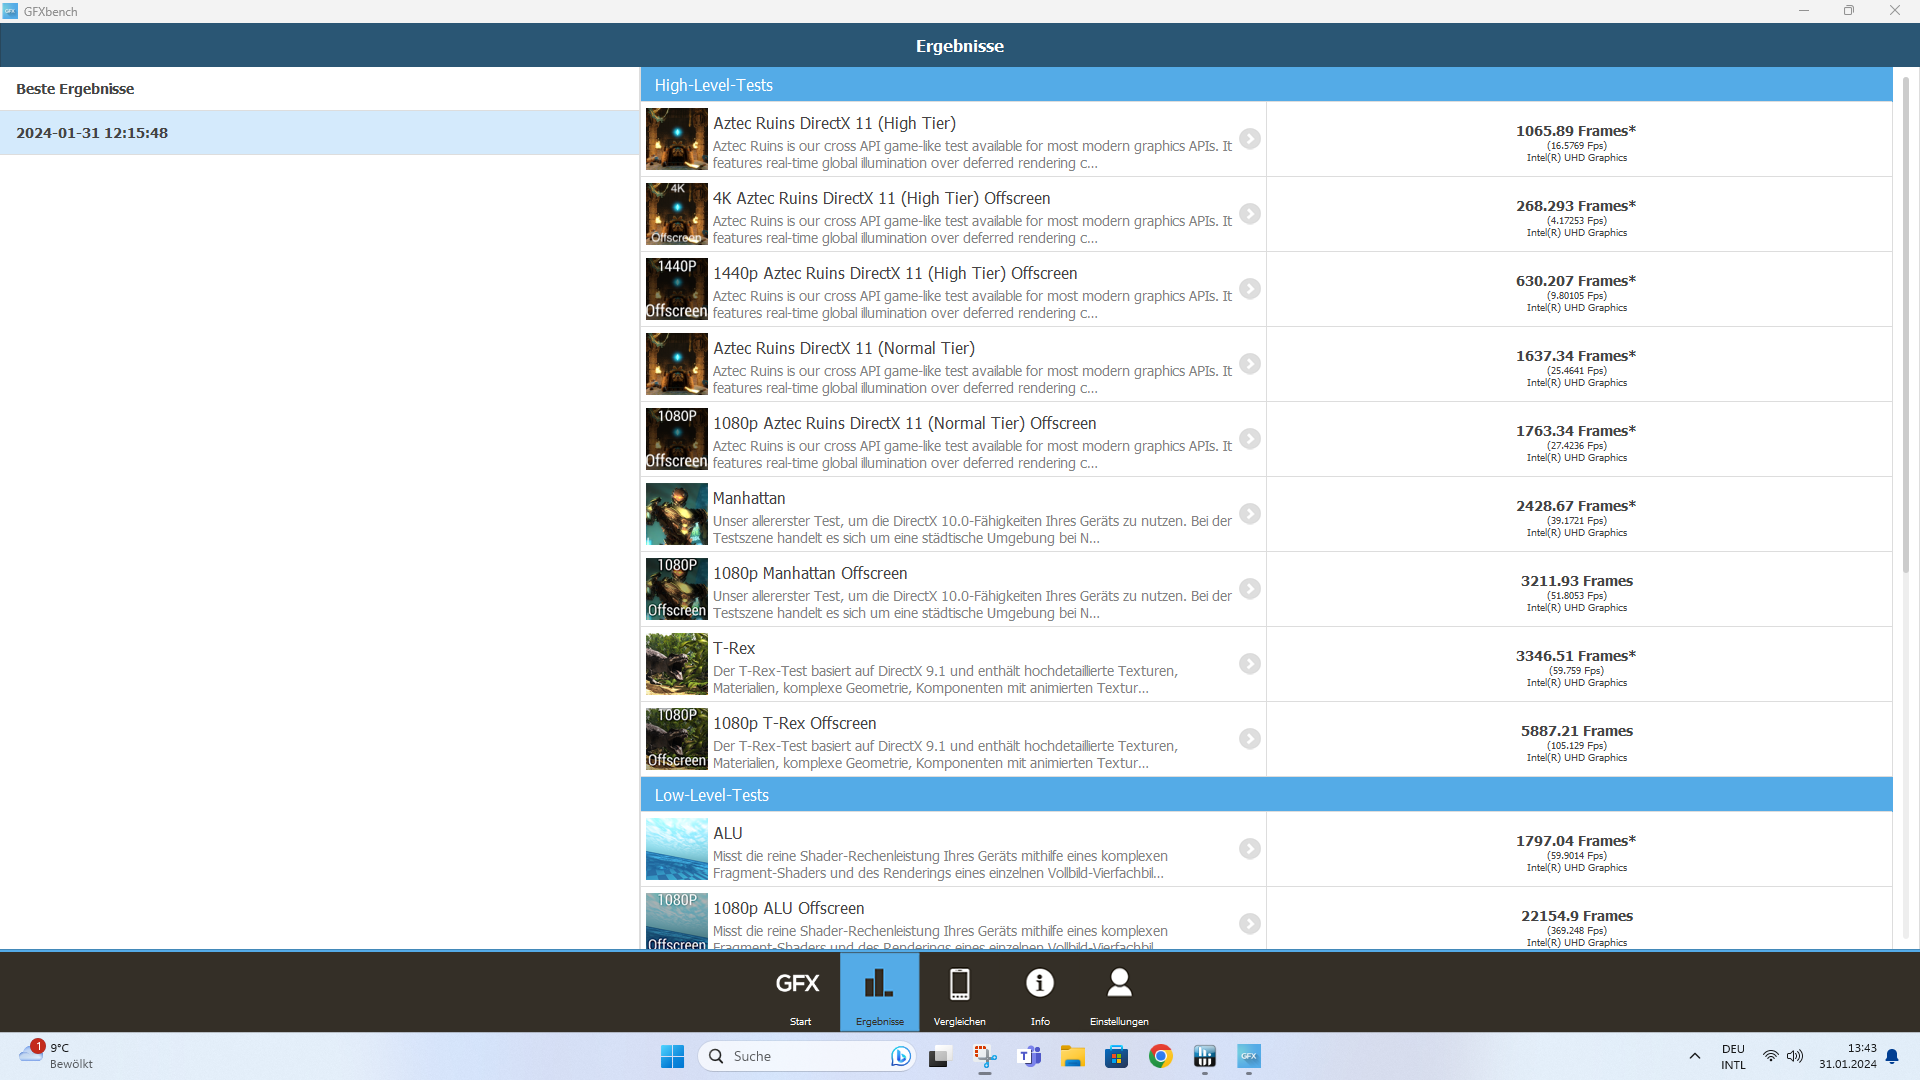Open the GFX Start tab

(800, 992)
